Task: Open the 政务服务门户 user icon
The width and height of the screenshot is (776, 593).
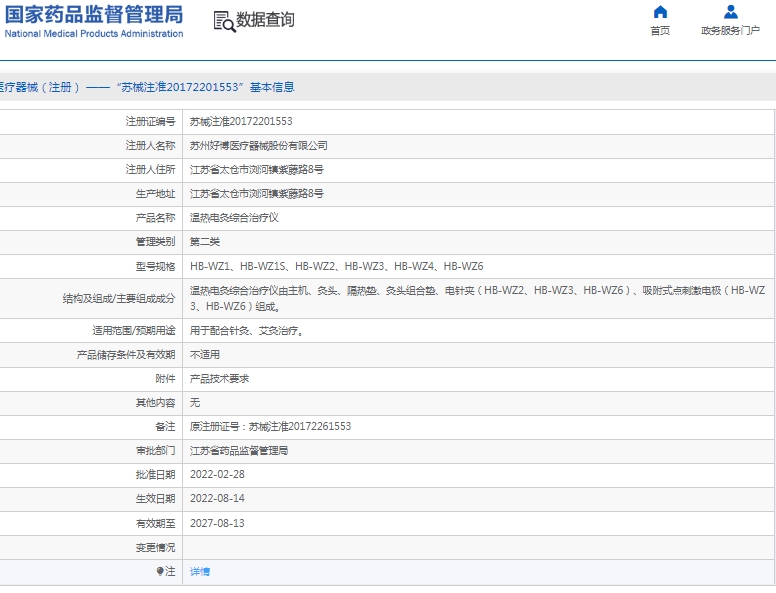Action: click(x=730, y=12)
